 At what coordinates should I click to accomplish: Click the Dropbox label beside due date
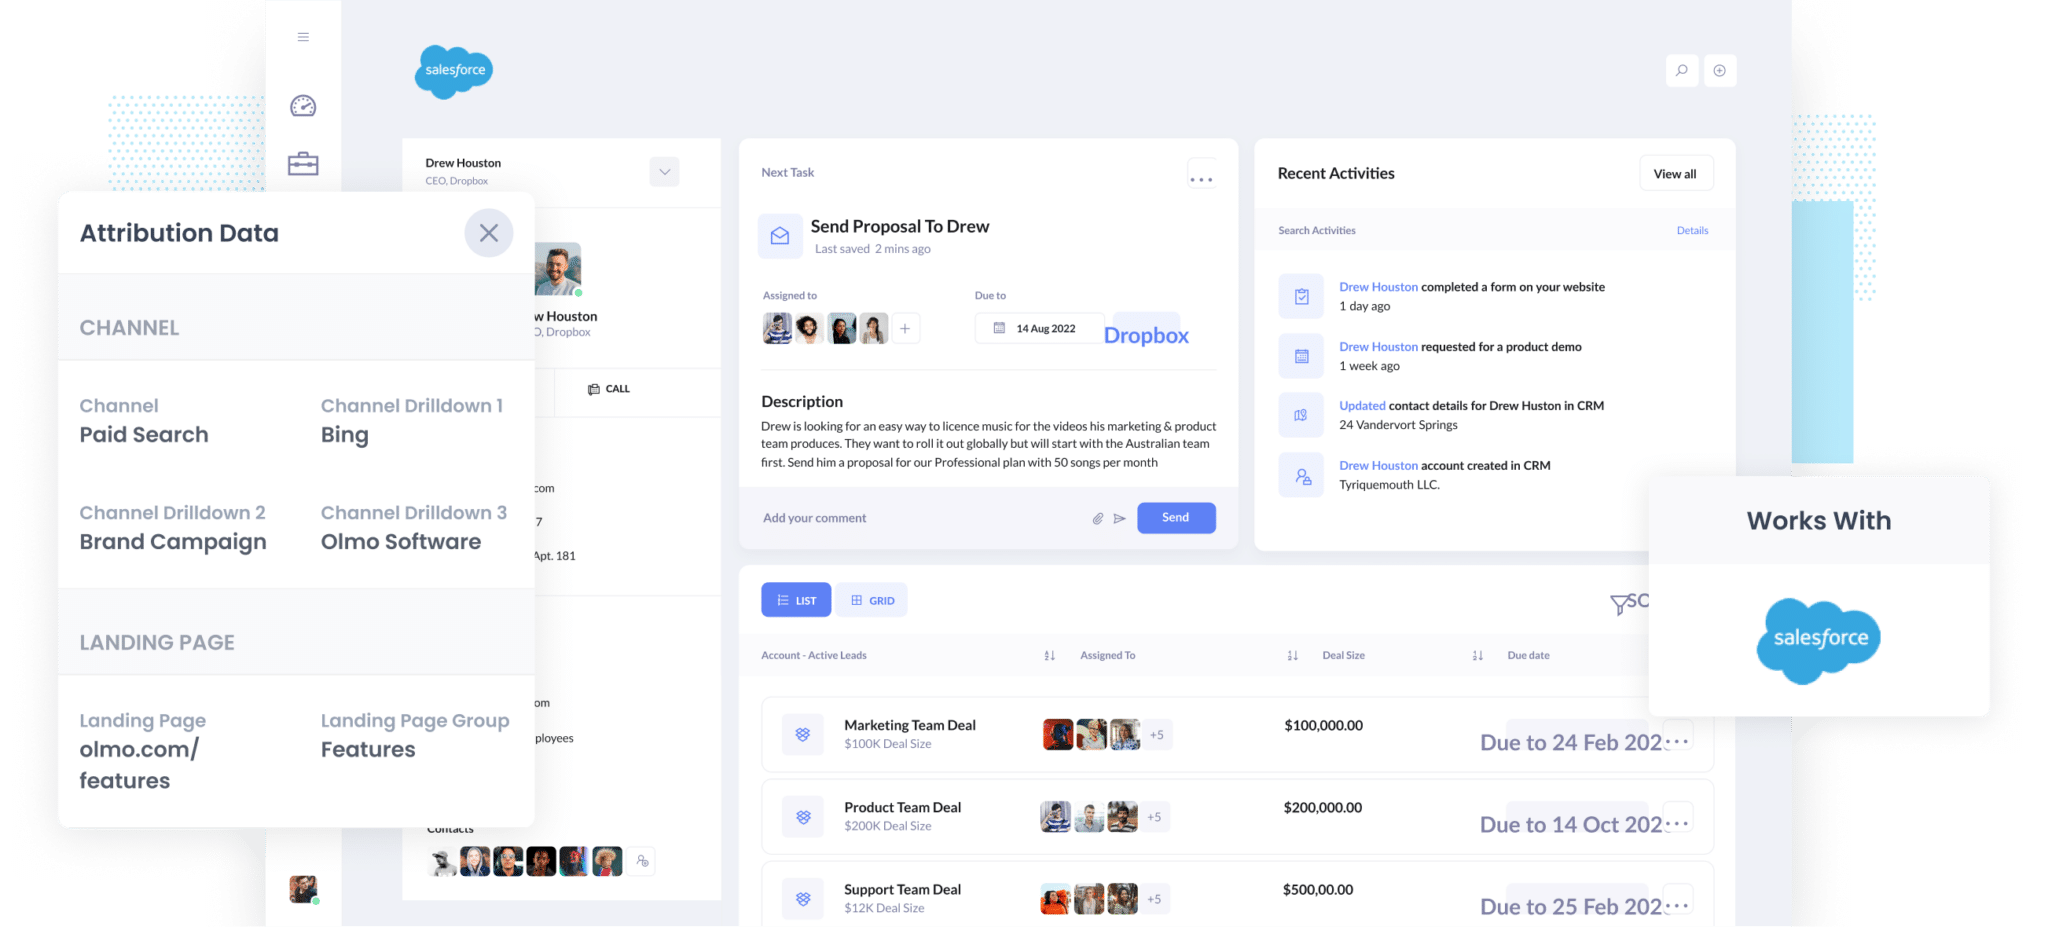coord(1146,336)
